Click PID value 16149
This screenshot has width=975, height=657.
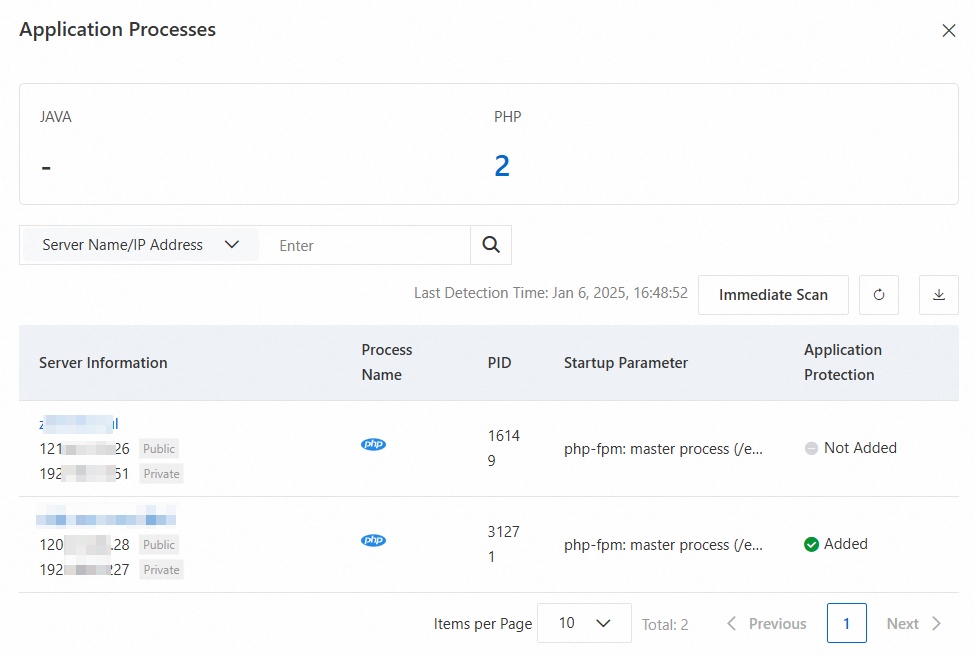tap(504, 448)
